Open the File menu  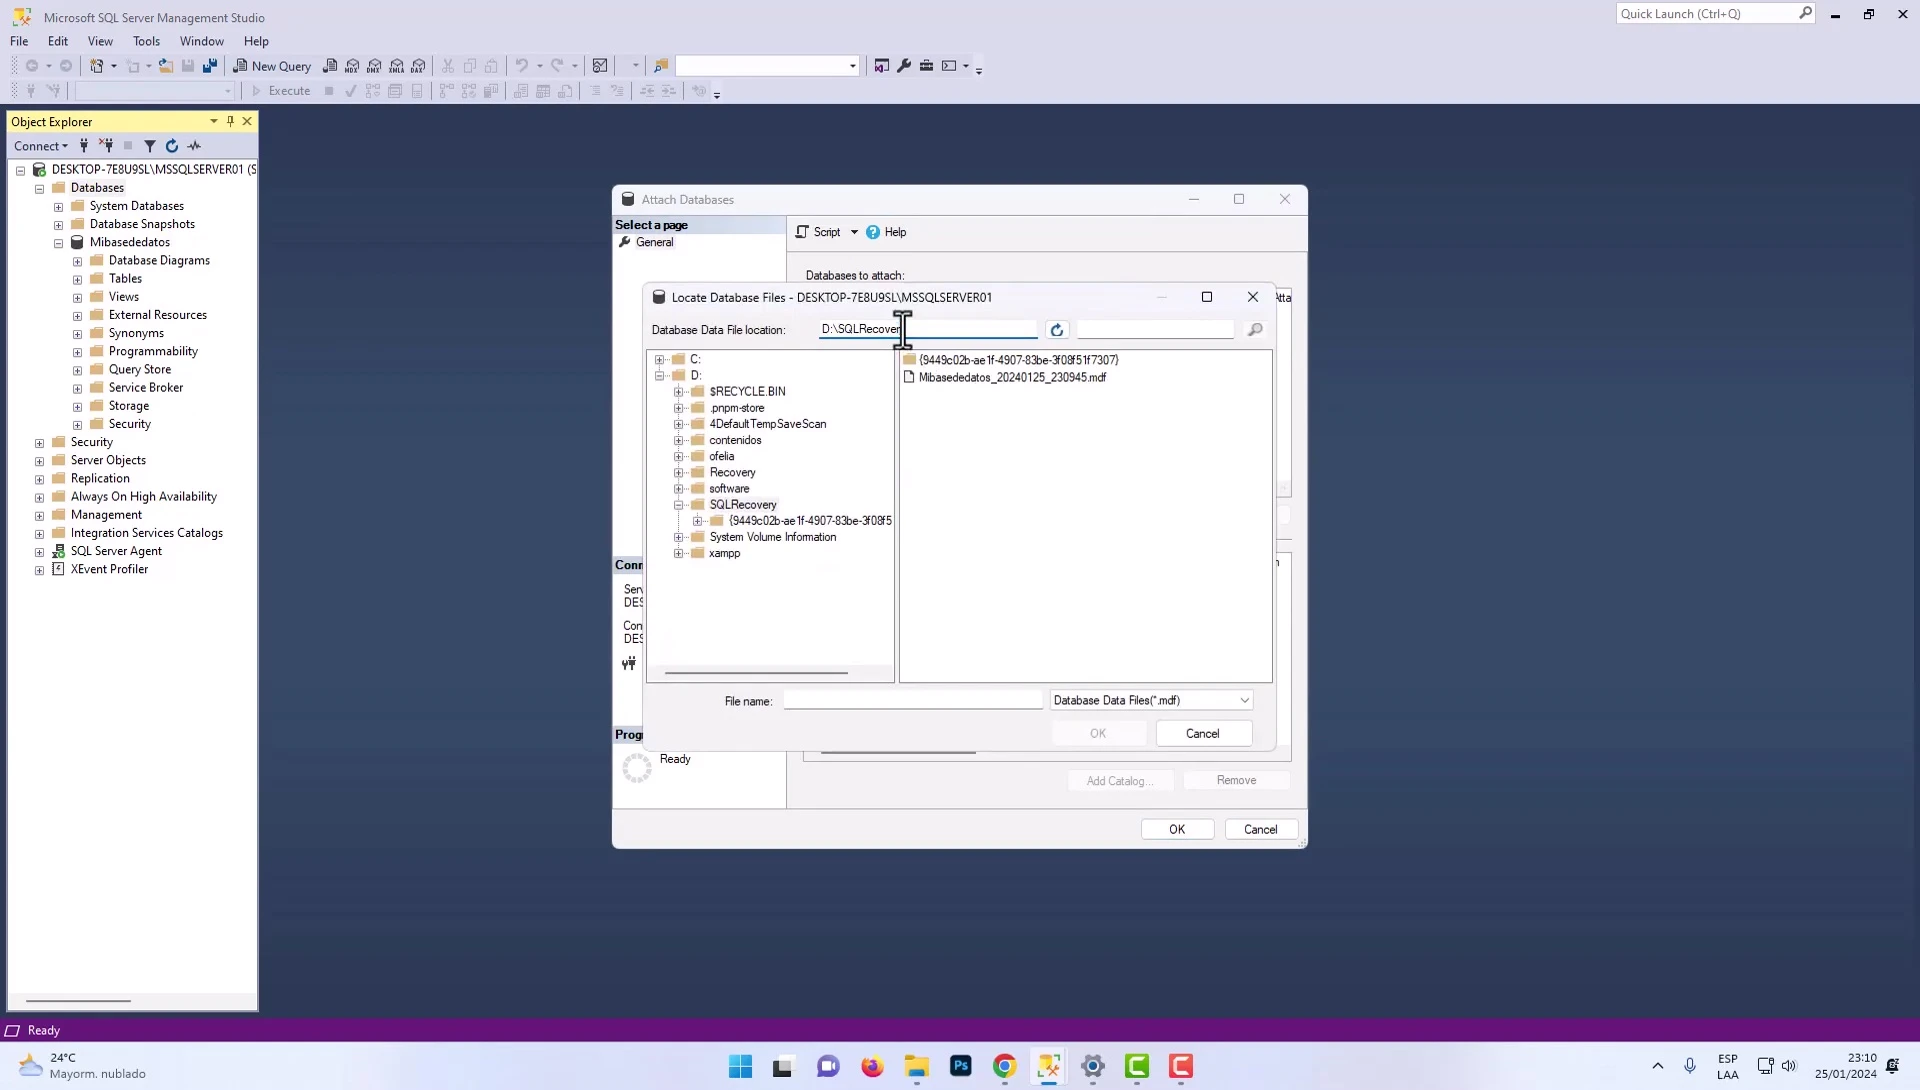[19, 41]
